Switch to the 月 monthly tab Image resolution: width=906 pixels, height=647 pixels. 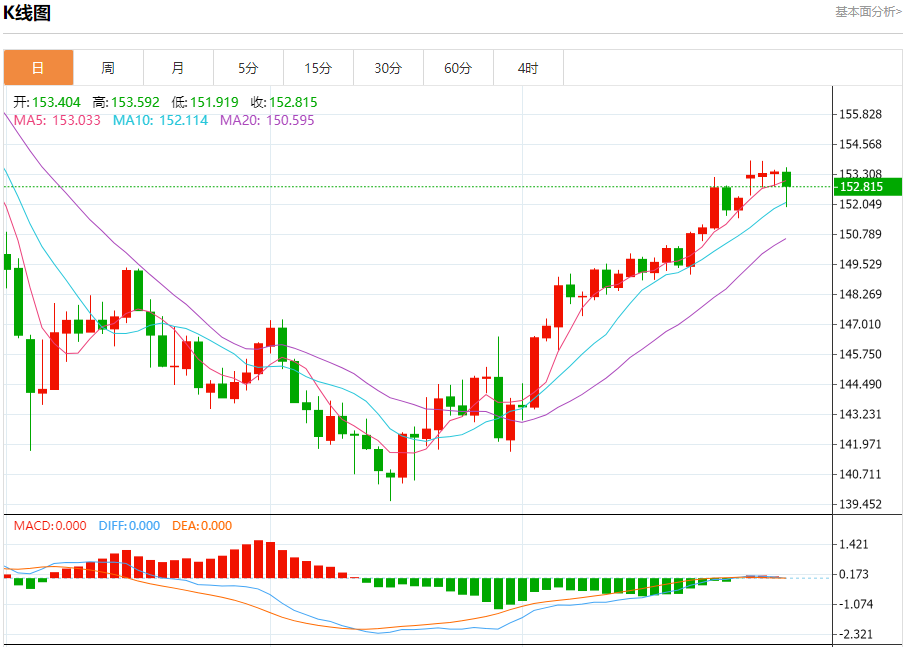click(178, 68)
